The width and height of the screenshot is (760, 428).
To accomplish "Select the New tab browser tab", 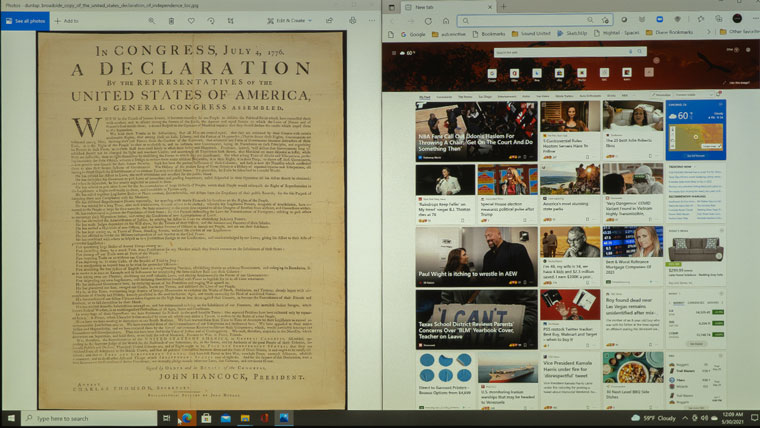I will coord(448,7).
